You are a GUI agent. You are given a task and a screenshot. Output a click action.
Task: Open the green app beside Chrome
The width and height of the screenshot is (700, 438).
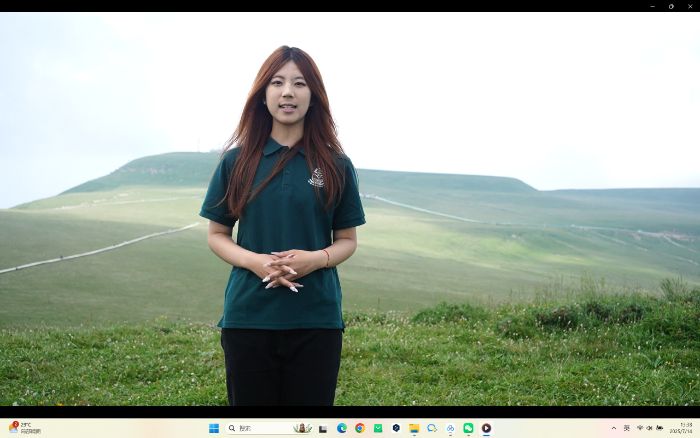coord(378,428)
